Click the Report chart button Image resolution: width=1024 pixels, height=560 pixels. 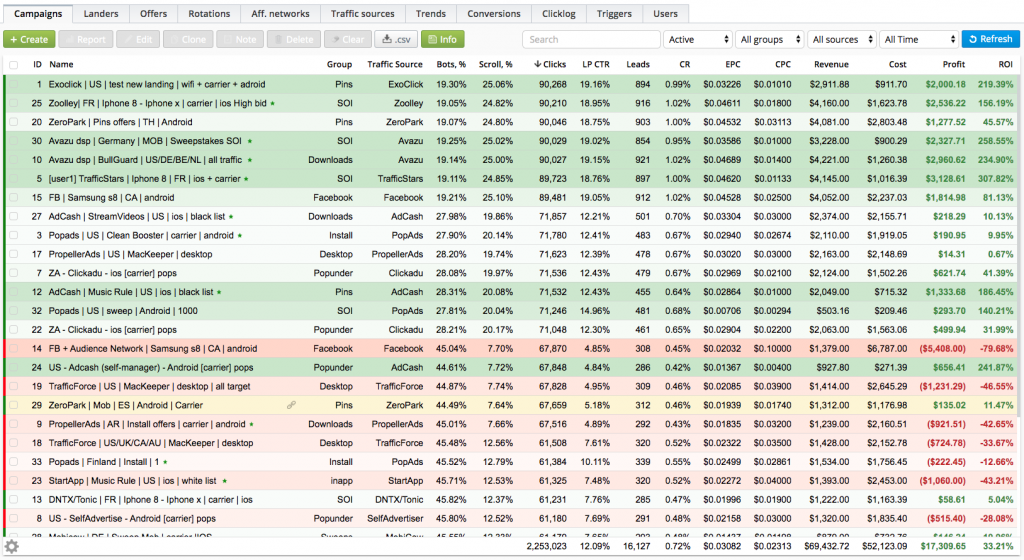(x=86, y=39)
